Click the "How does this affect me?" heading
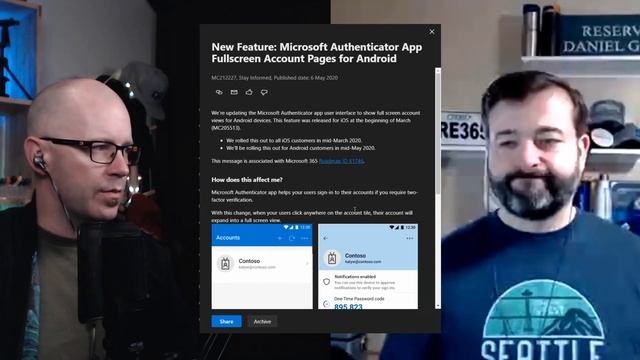This screenshot has width=640, height=360. (x=247, y=180)
